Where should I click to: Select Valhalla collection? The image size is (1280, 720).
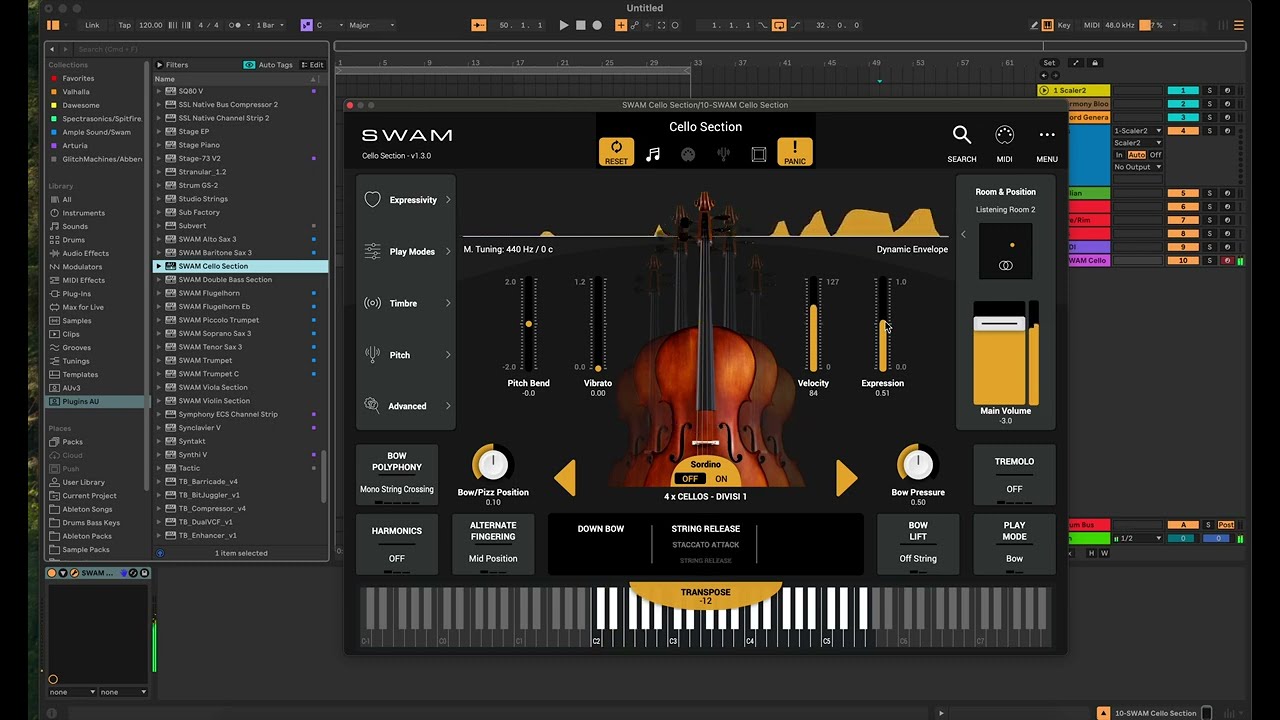click(x=76, y=92)
